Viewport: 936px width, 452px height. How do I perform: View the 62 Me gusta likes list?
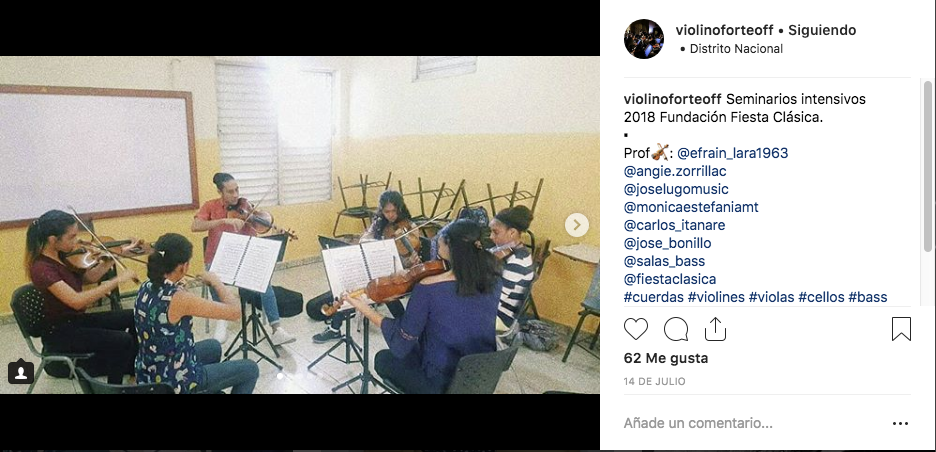click(666, 358)
